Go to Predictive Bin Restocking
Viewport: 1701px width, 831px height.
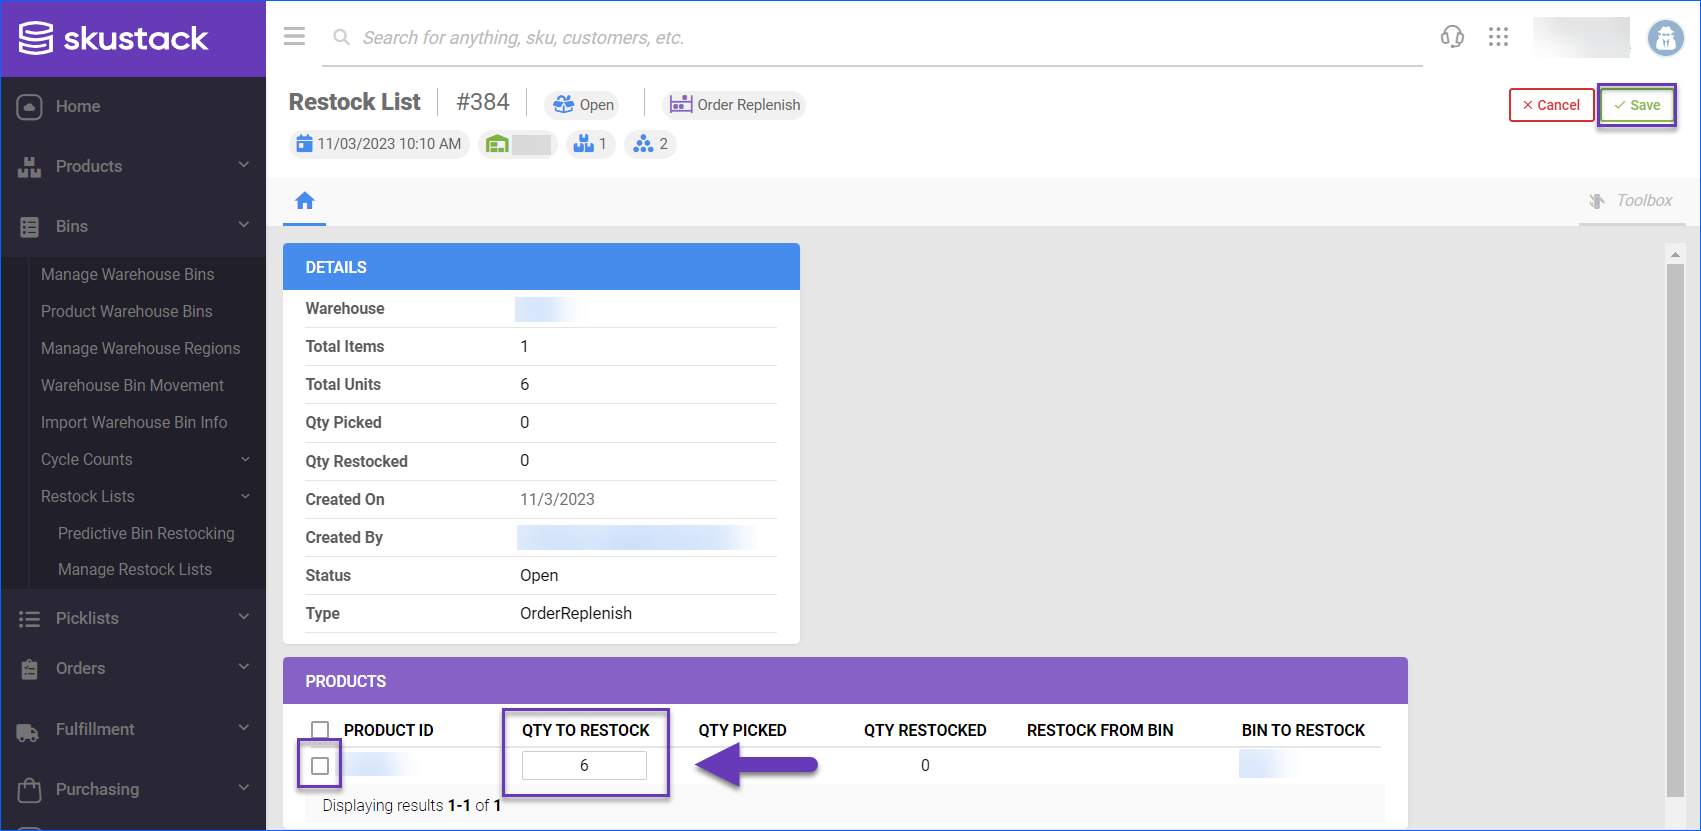[x=146, y=533]
